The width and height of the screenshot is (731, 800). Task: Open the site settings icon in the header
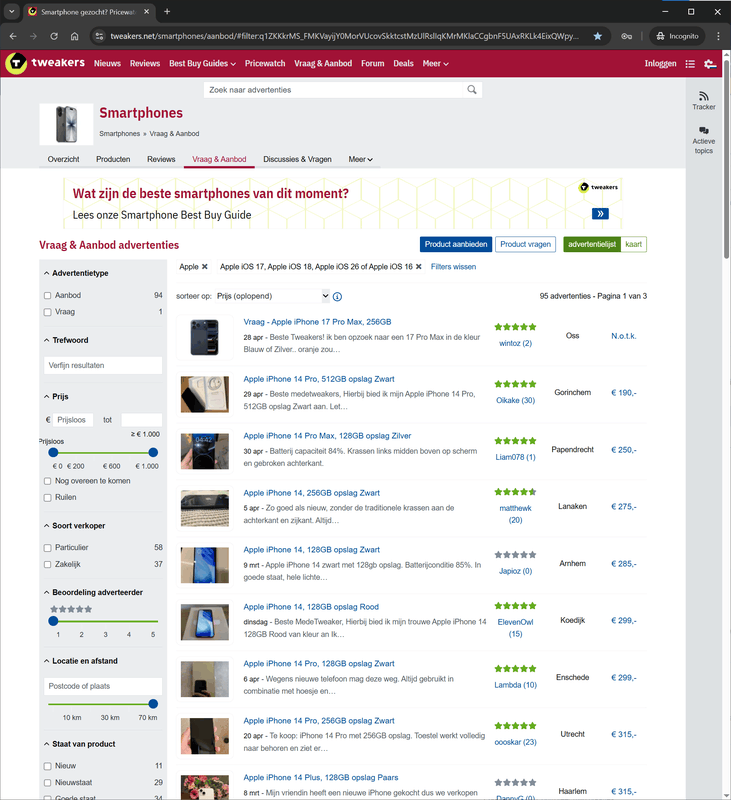click(x=710, y=64)
